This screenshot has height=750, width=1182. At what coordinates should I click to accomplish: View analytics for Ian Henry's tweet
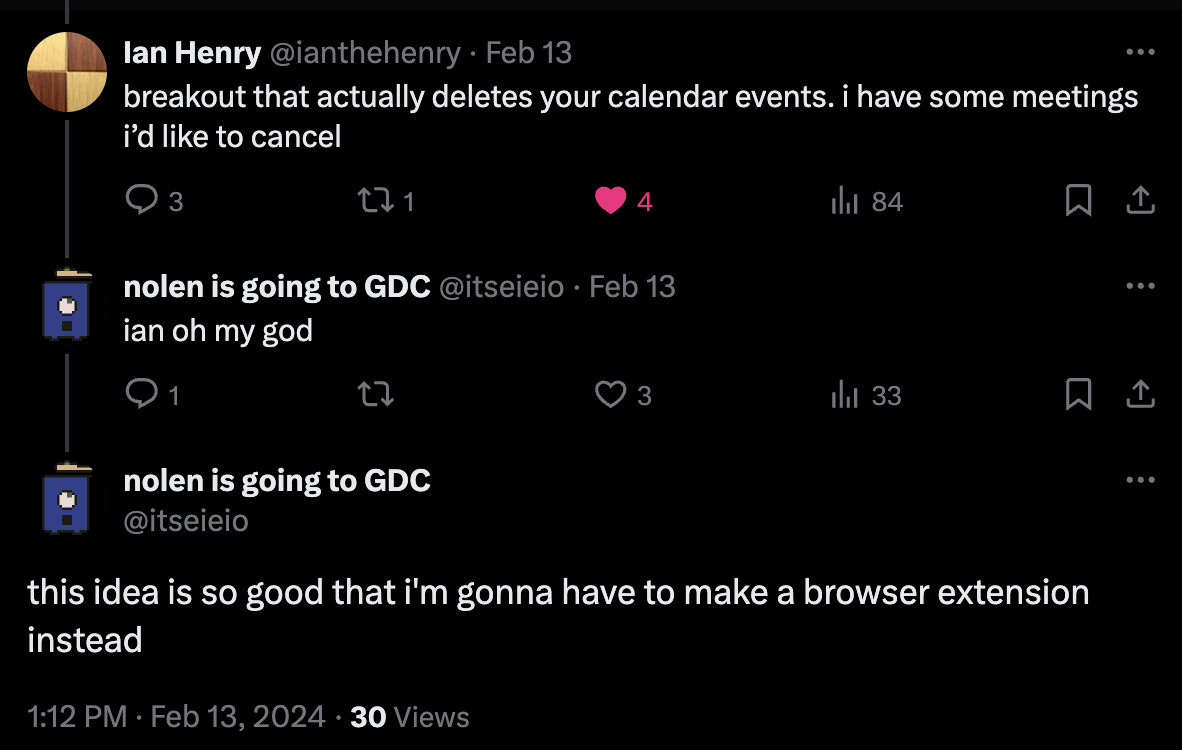[x=845, y=200]
